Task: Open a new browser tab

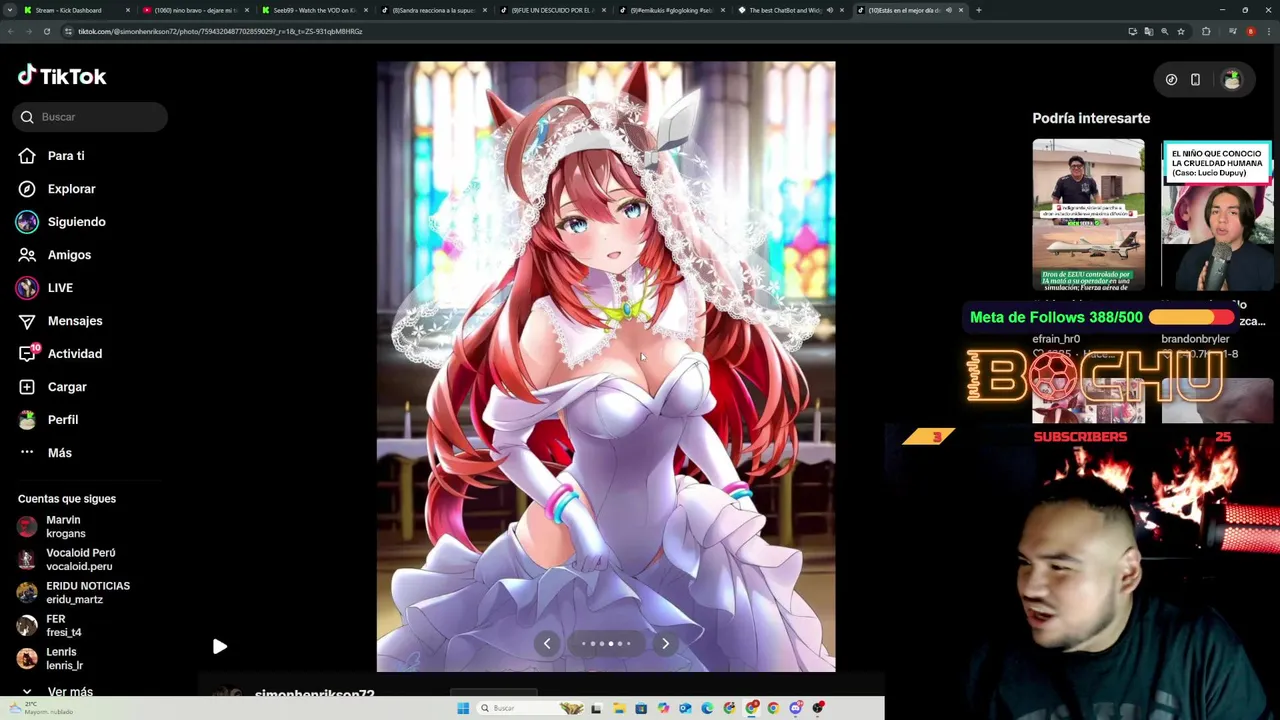Action: [x=978, y=10]
